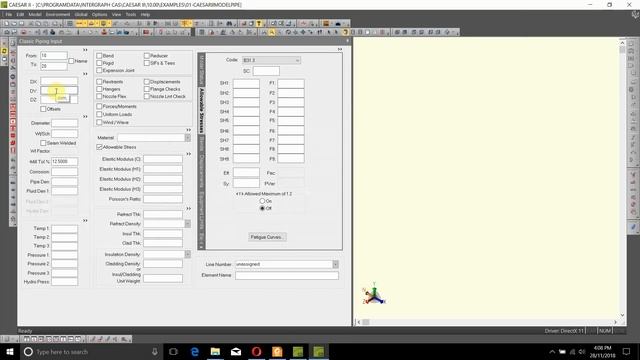640x360 pixels.
Task: Check the Forces/Moments checkbox
Action: [99, 106]
